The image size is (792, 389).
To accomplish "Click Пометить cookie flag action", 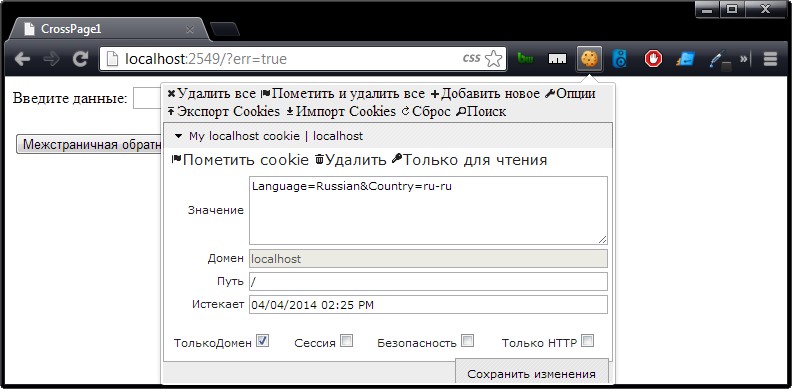I will point(240,160).
